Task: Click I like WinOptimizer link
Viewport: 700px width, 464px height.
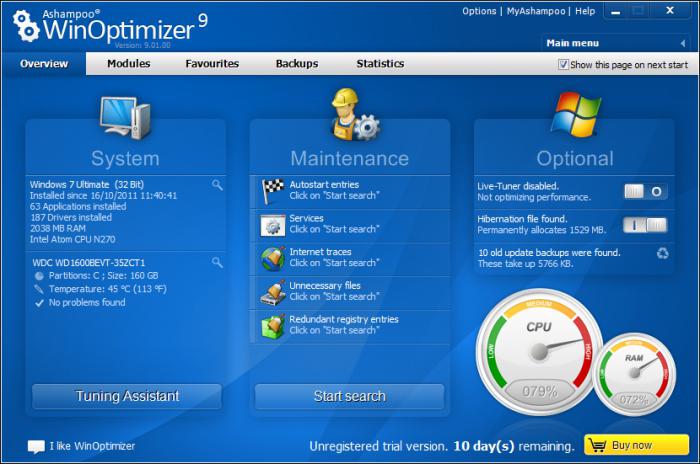Action: [x=92, y=446]
